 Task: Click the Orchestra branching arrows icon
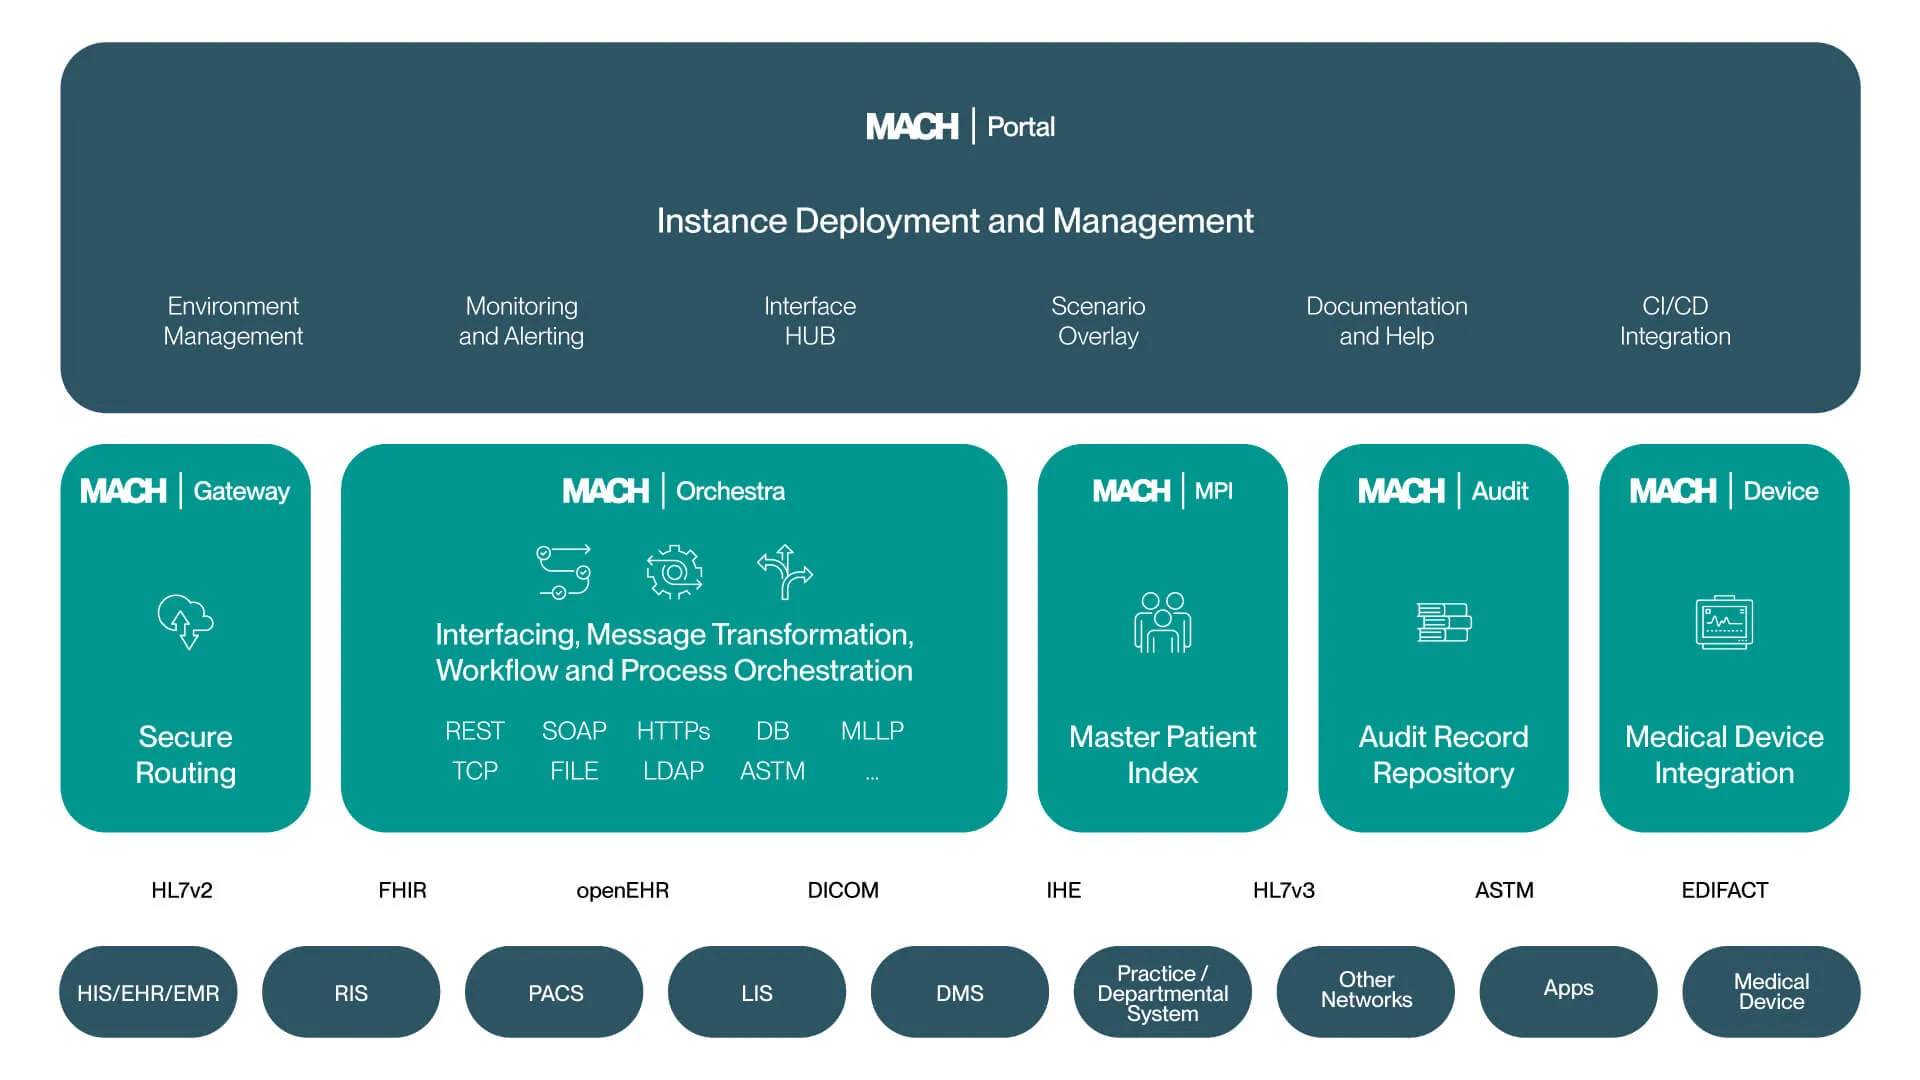[x=785, y=572]
